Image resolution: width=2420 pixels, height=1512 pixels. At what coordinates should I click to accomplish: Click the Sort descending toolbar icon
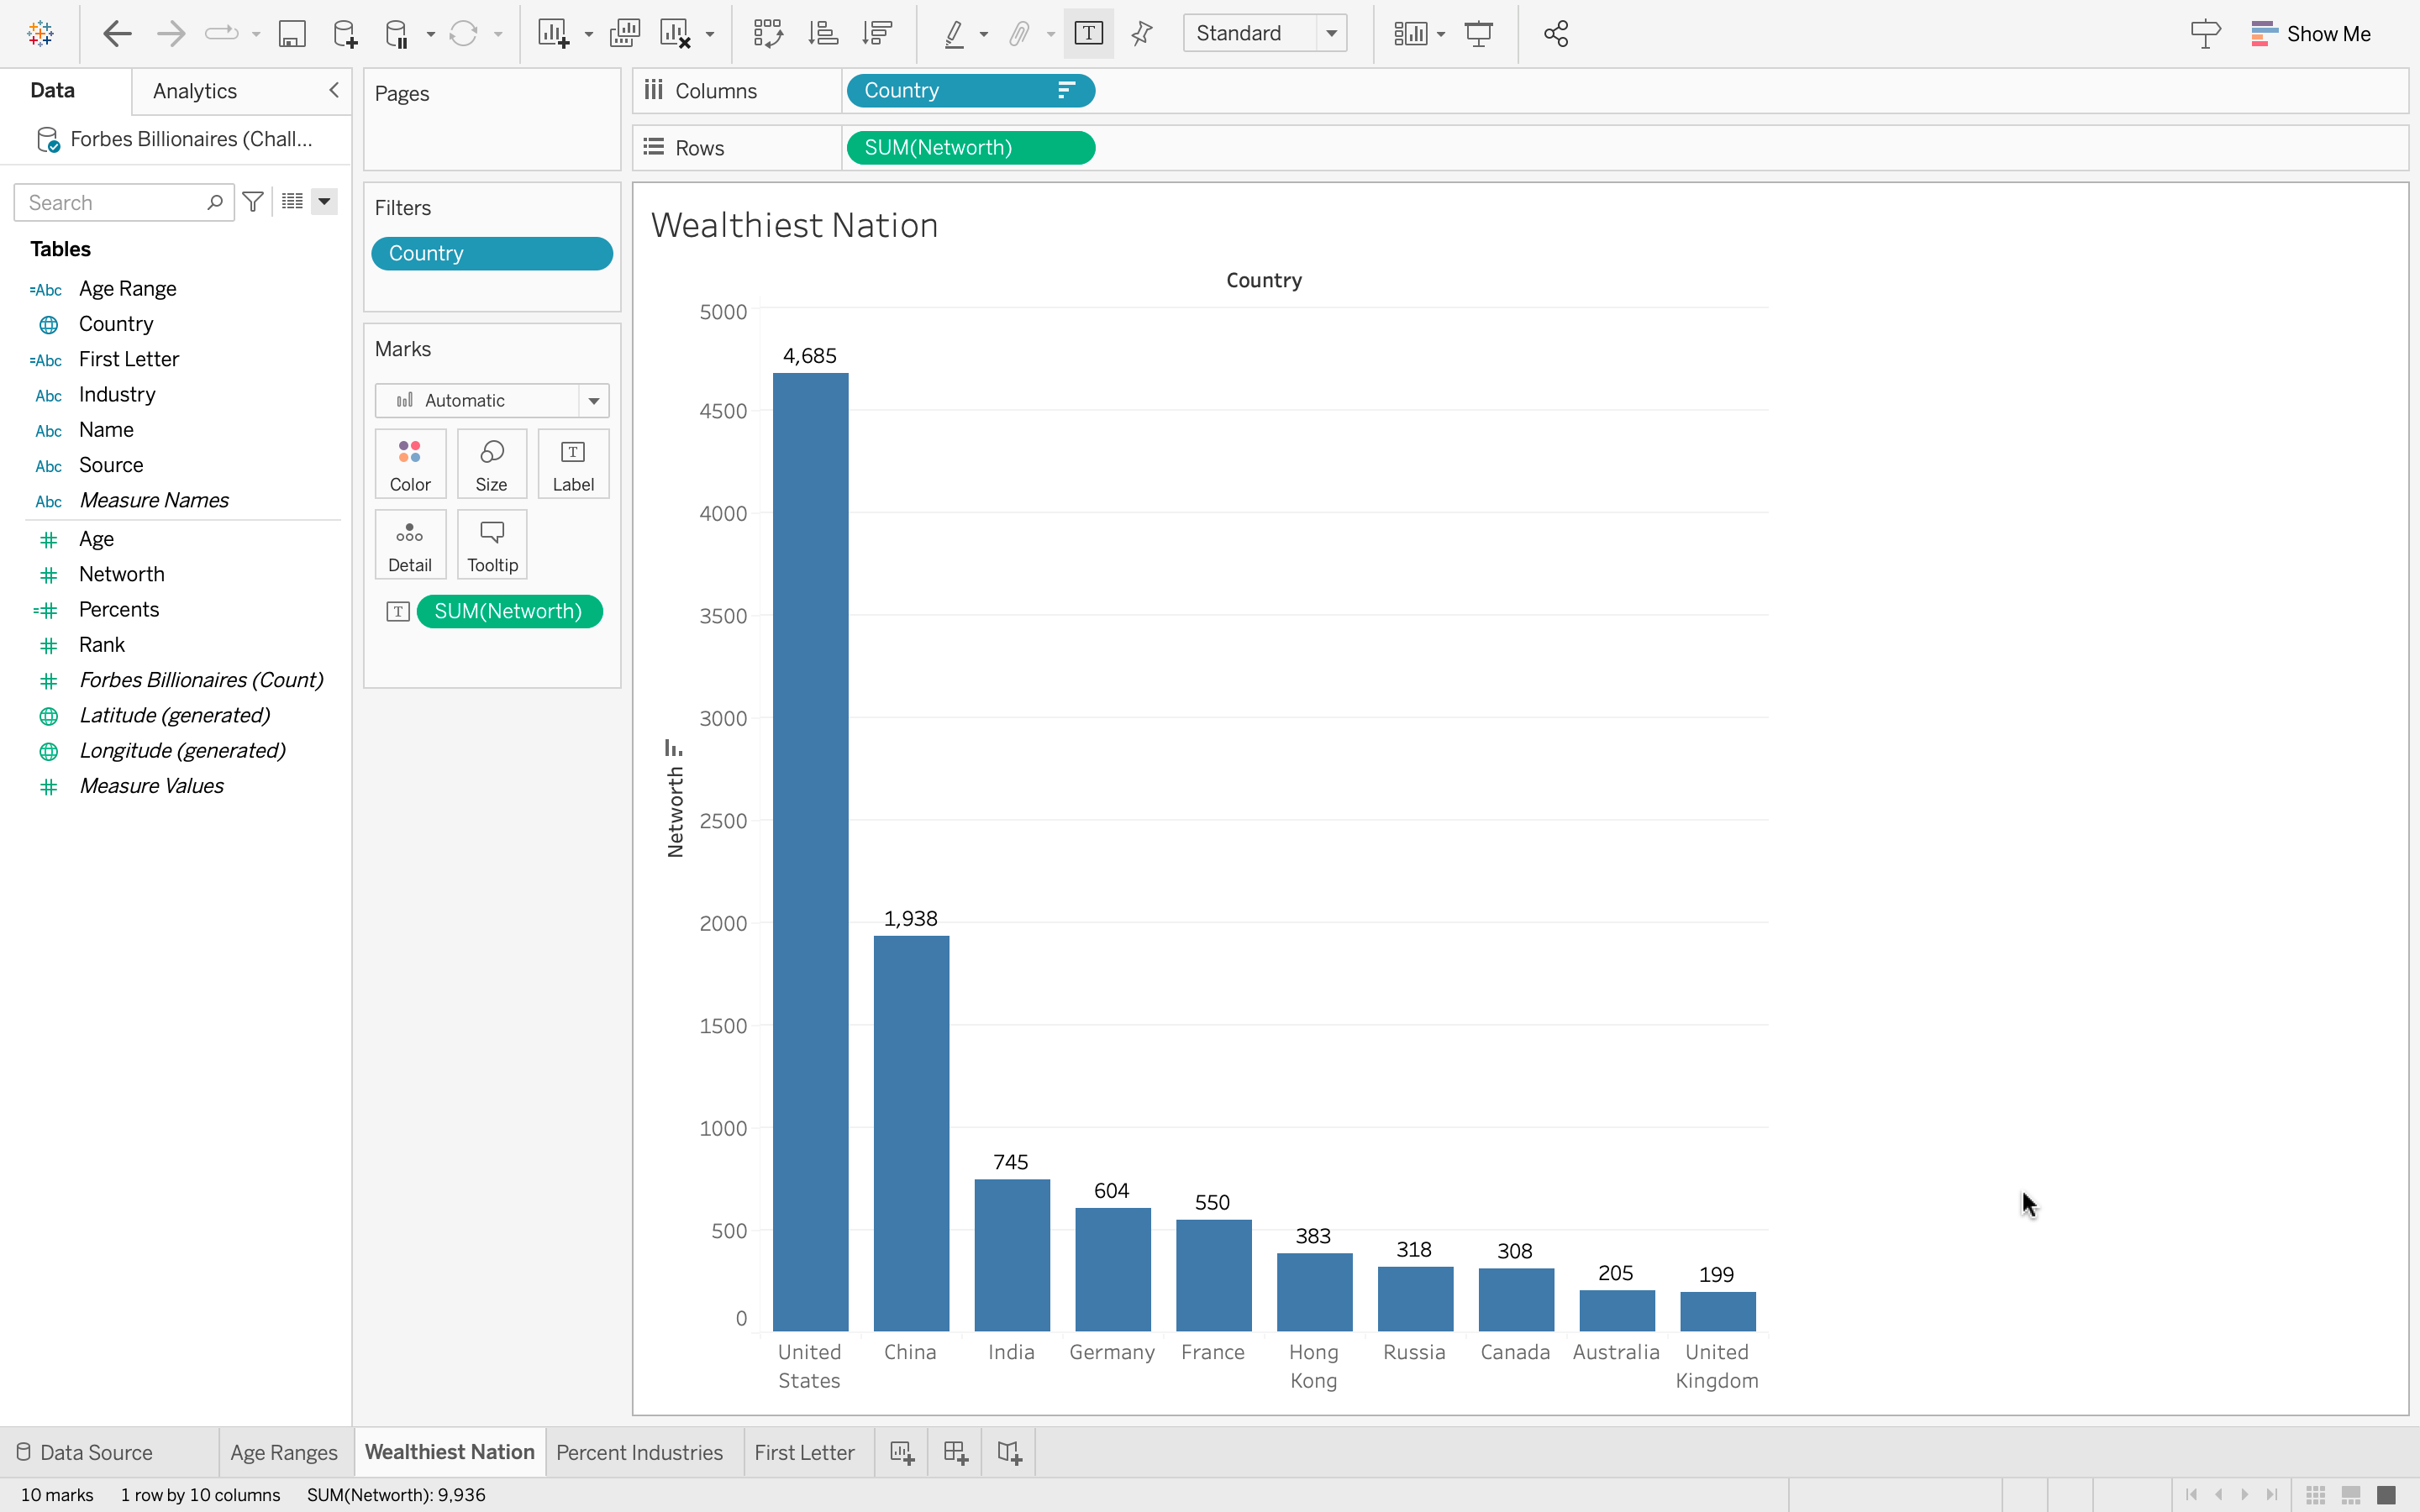pyautogui.click(x=877, y=34)
